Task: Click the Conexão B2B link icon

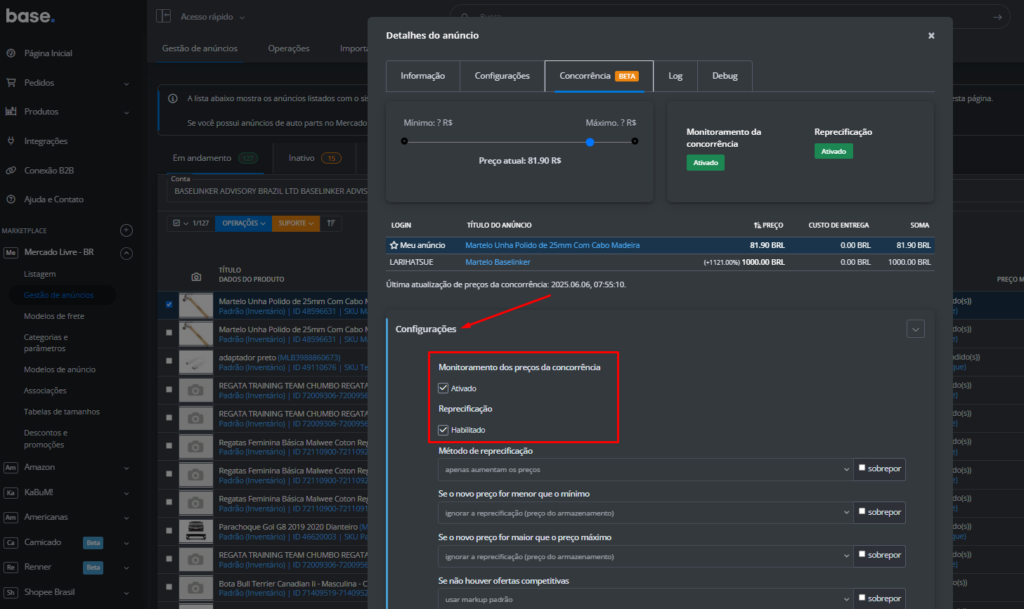Action: coord(11,170)
